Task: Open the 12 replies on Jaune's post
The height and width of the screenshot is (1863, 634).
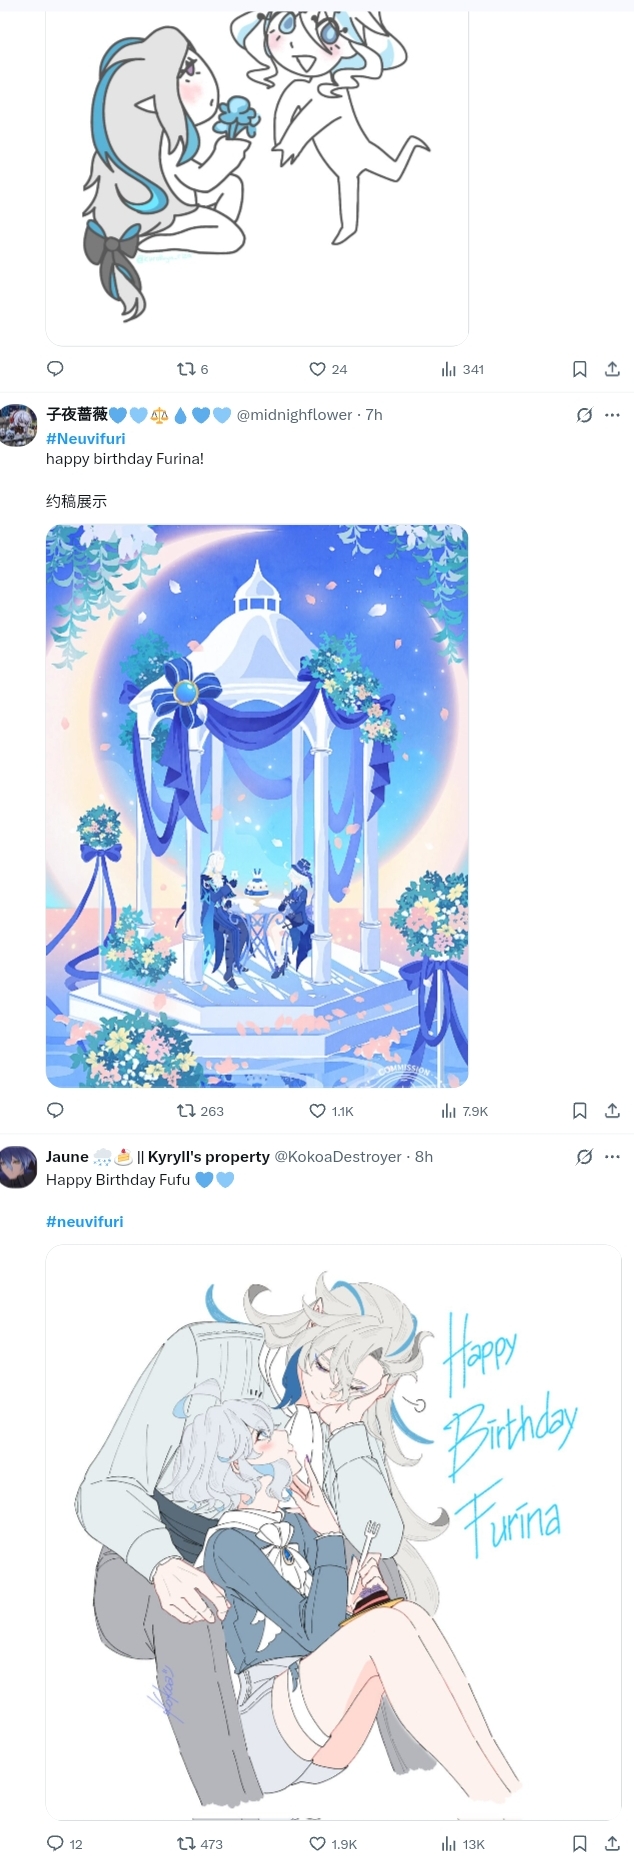Action: 65,1843
